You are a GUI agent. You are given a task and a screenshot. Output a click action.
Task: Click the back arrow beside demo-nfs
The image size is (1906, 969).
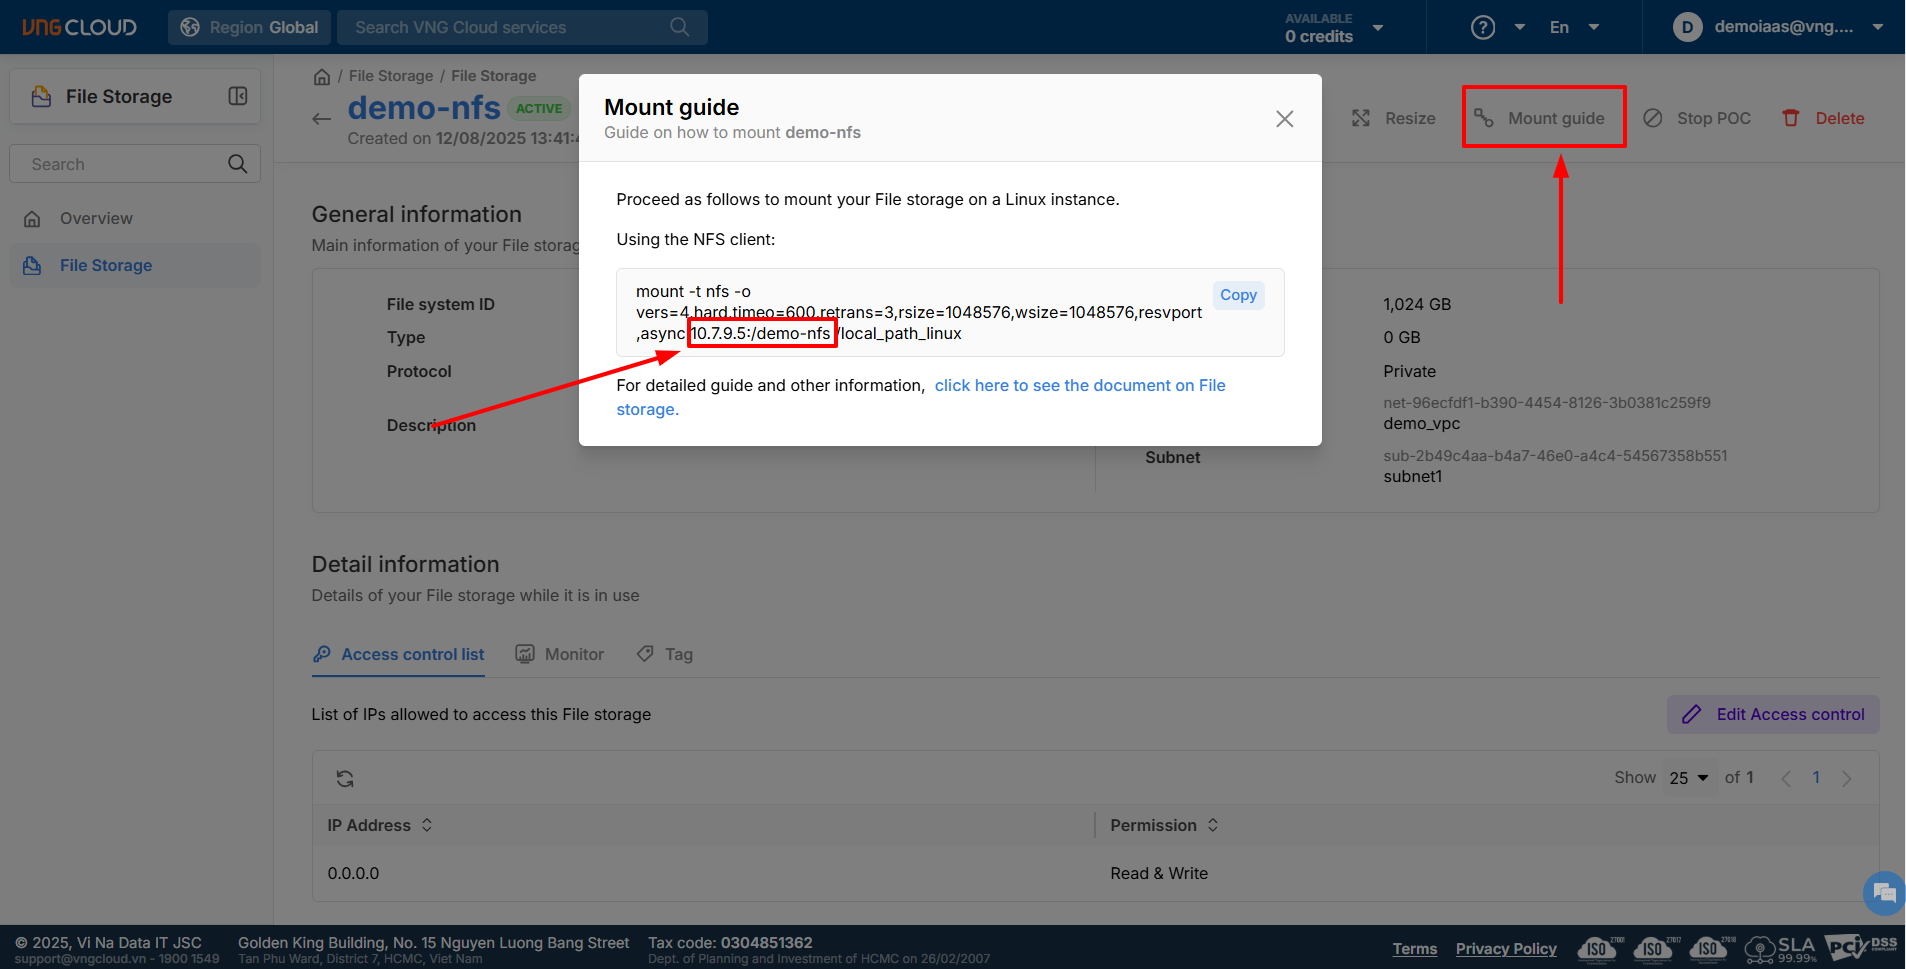click(321, 119)
